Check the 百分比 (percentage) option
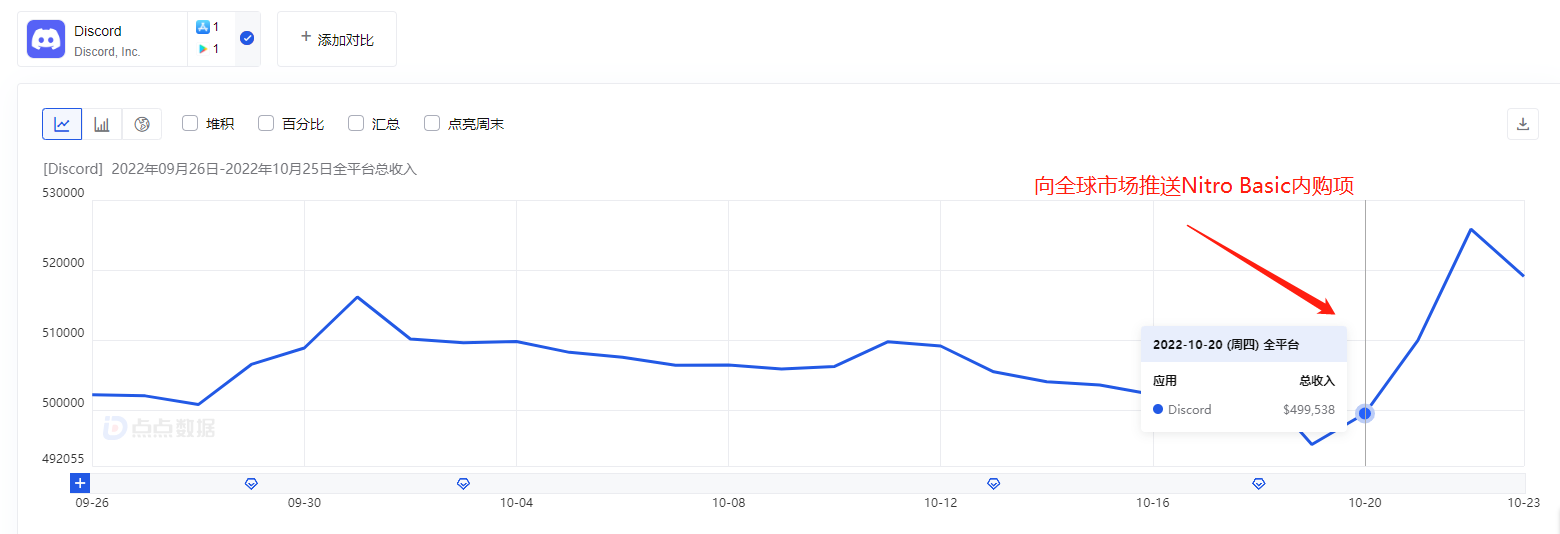This screenshot has width=1560, height=534. coord(266,124)
